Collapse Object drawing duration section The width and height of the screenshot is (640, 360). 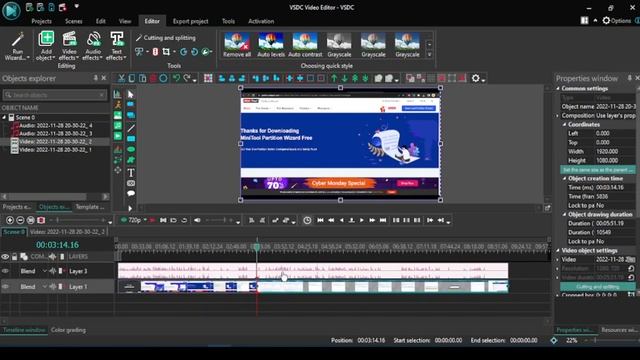(x=564, y=214)
